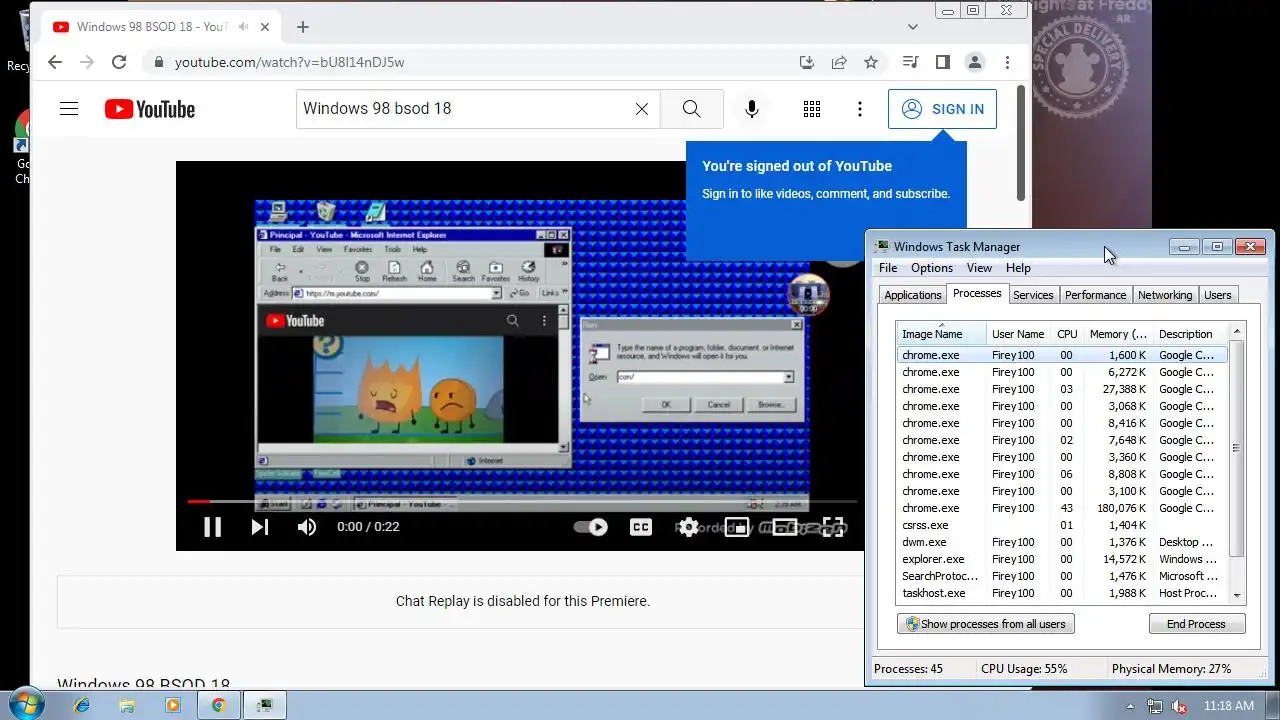Click the YouTube search magnifier button
The height and width of the screenshot is (720, 1280).
tap(692, 109)
